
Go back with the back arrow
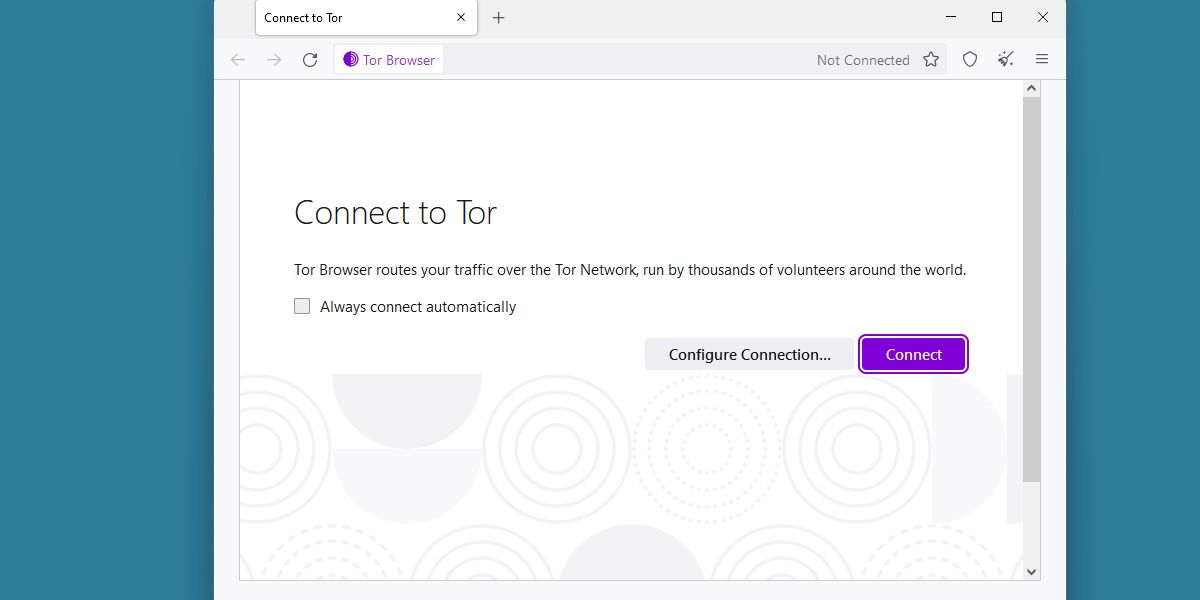[x=238, y=60]
